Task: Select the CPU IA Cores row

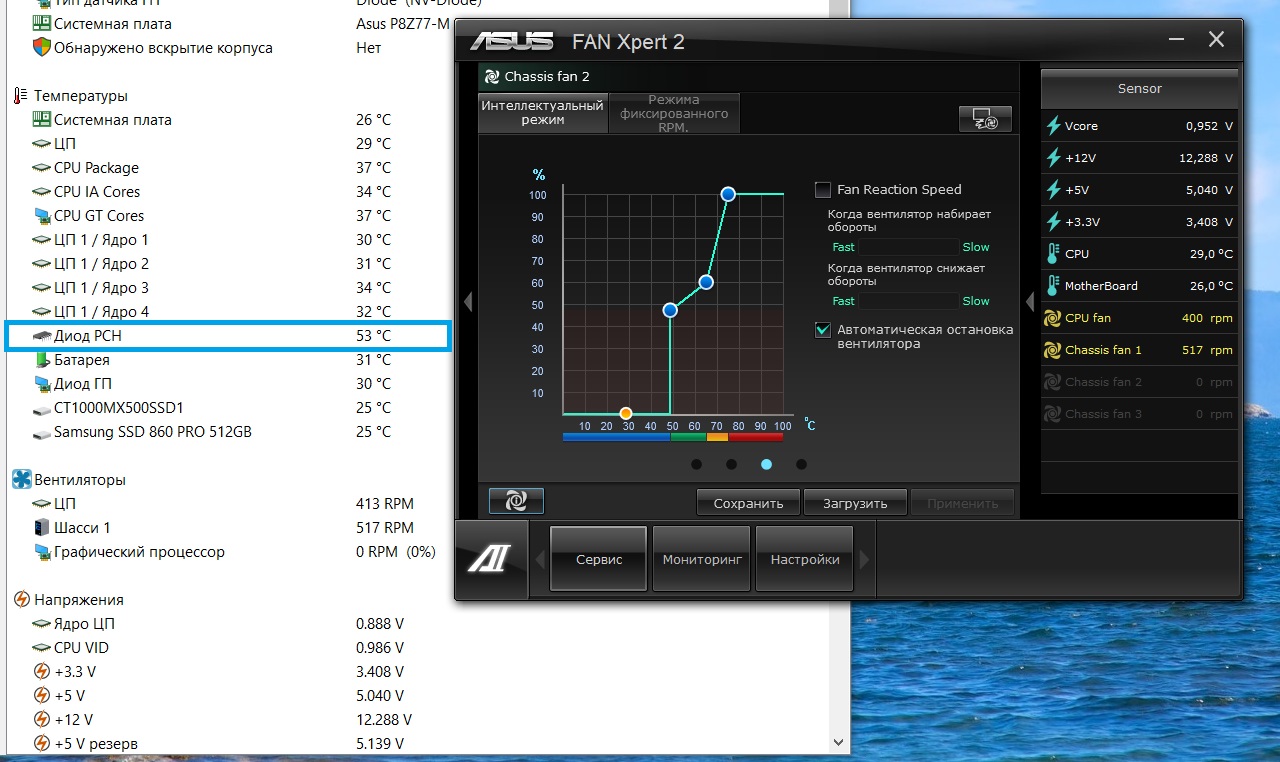Action: (228, 192)
